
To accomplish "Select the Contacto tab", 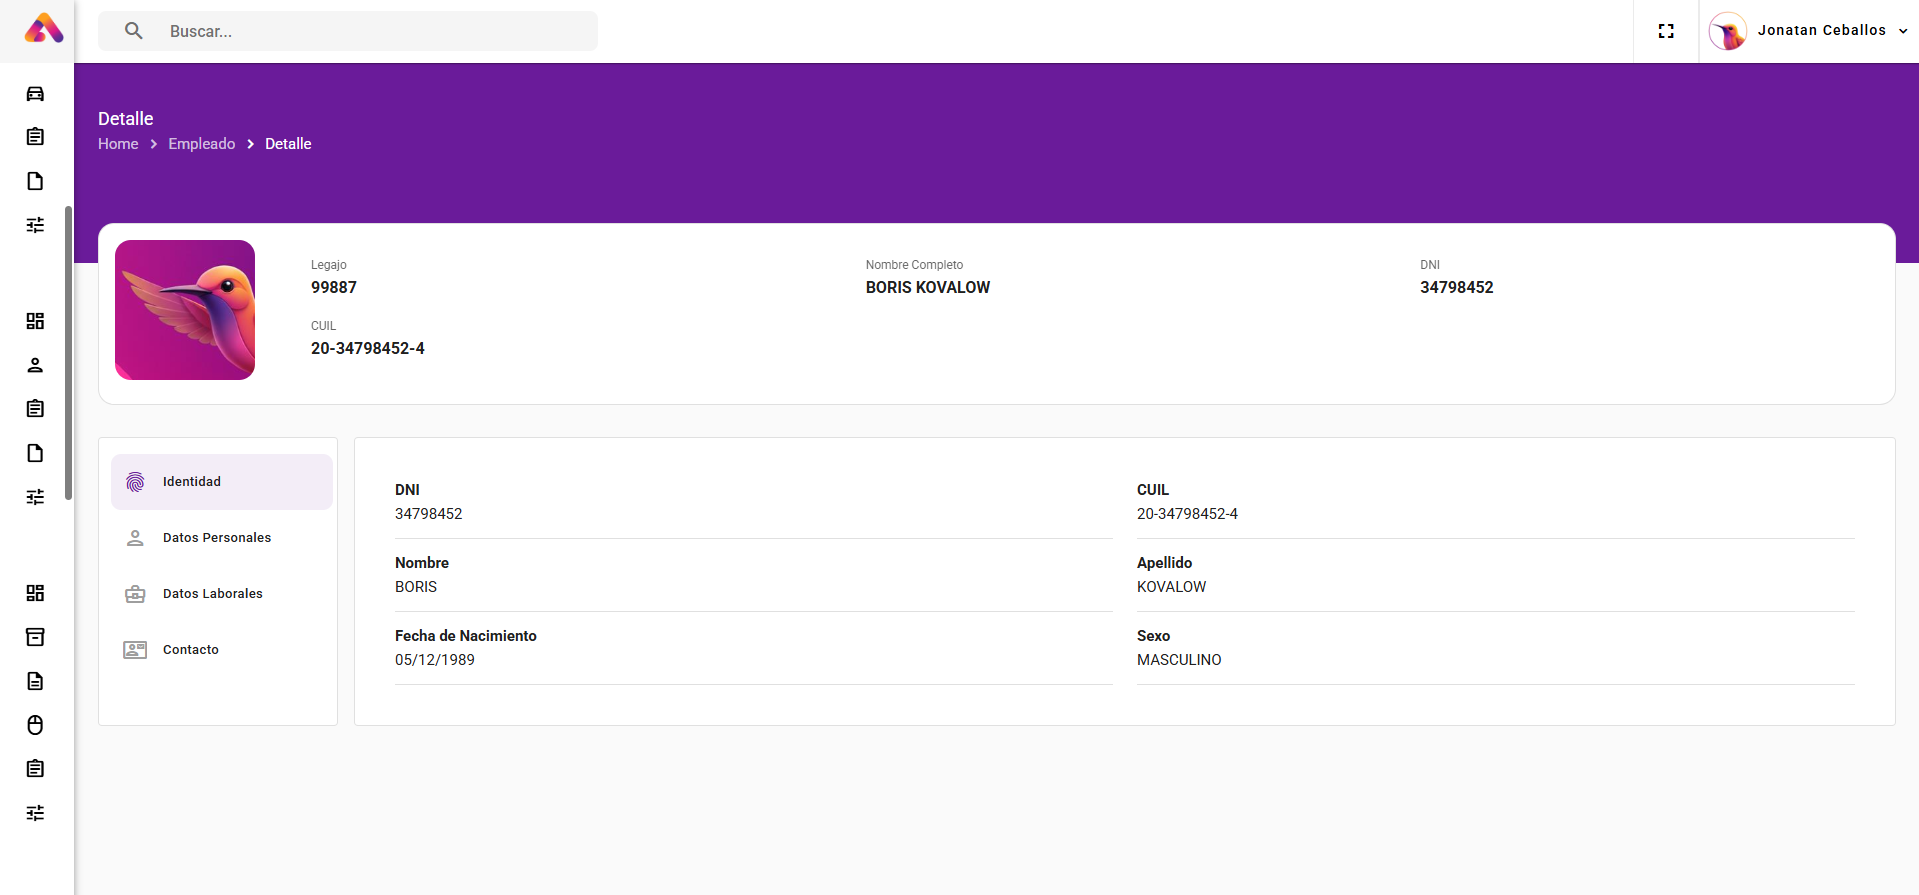I will [x=191, y=650].
